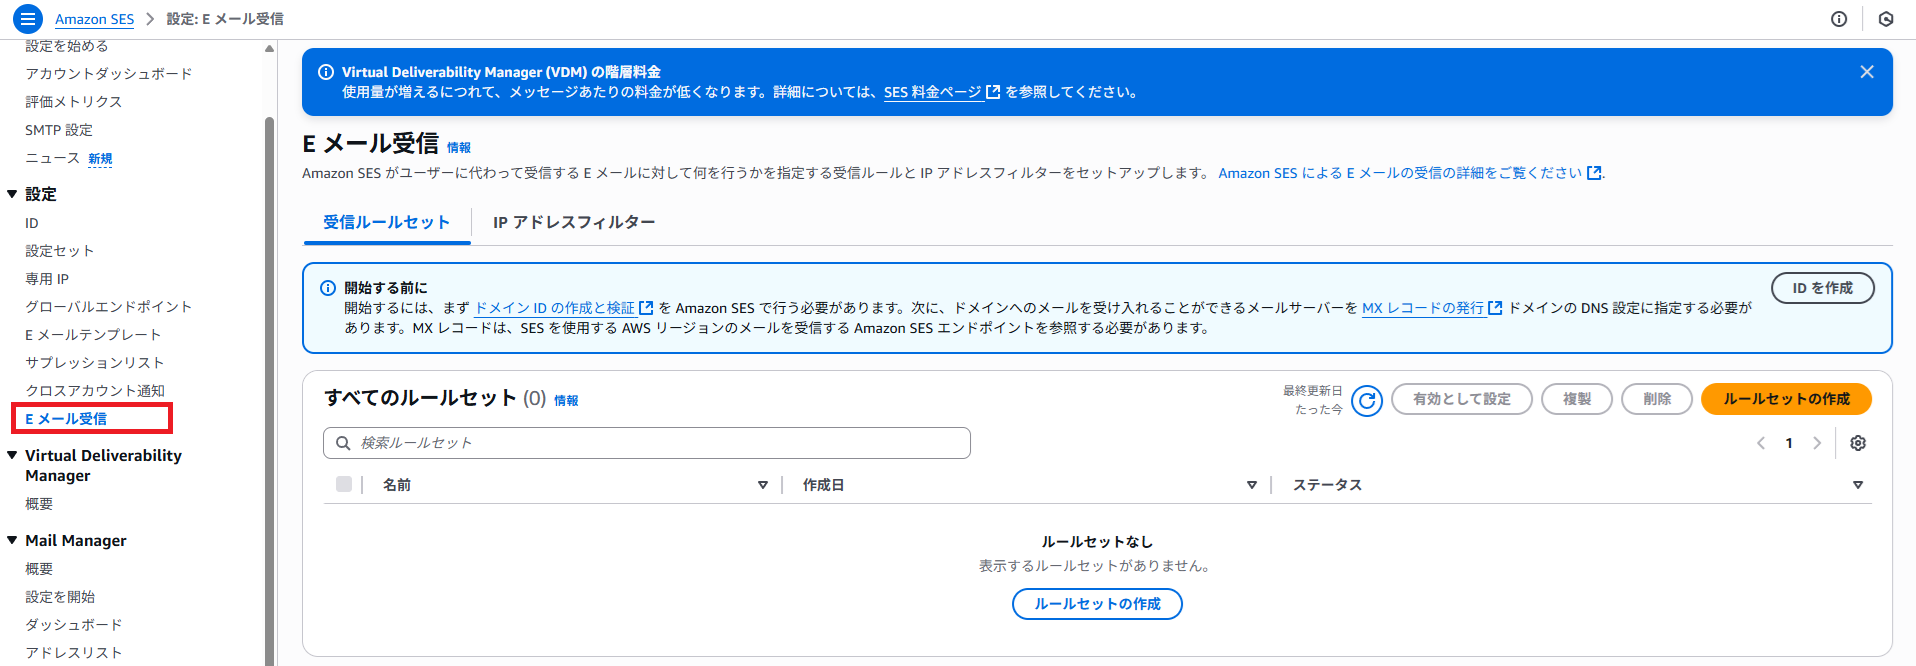The height and width of the screenshot is (666, 1916).
Task: Open external link icon next to SES料金ページ
Action: click(993, 92)
